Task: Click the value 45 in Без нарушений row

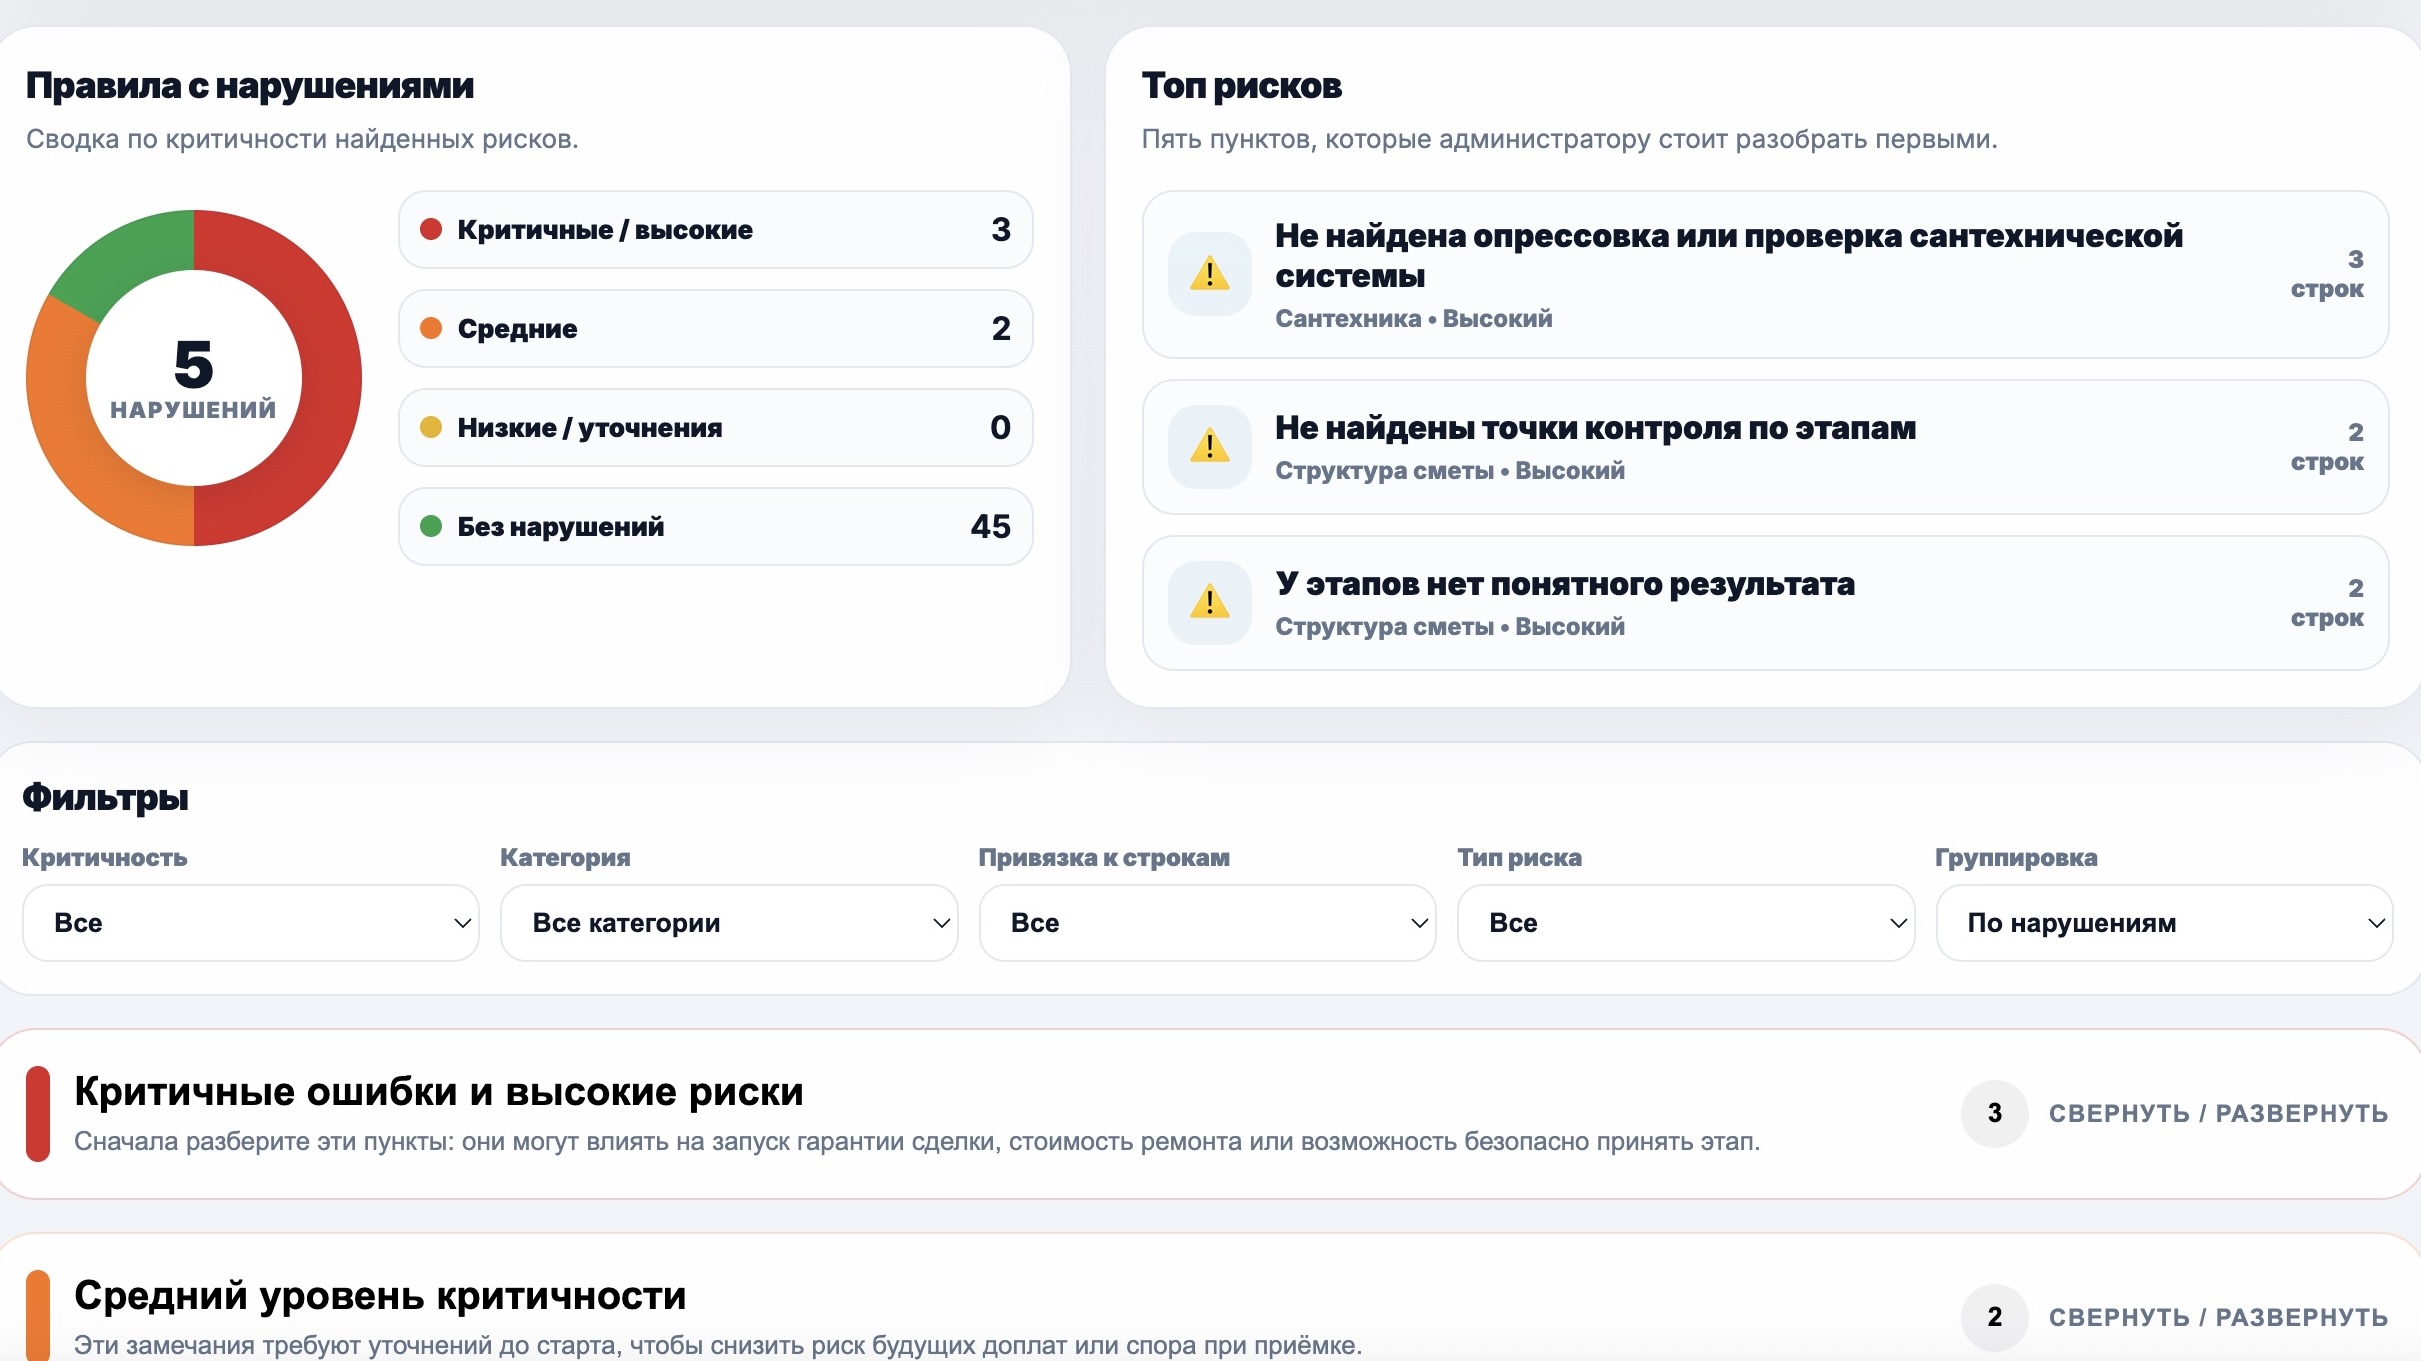Action: (991, 526)
